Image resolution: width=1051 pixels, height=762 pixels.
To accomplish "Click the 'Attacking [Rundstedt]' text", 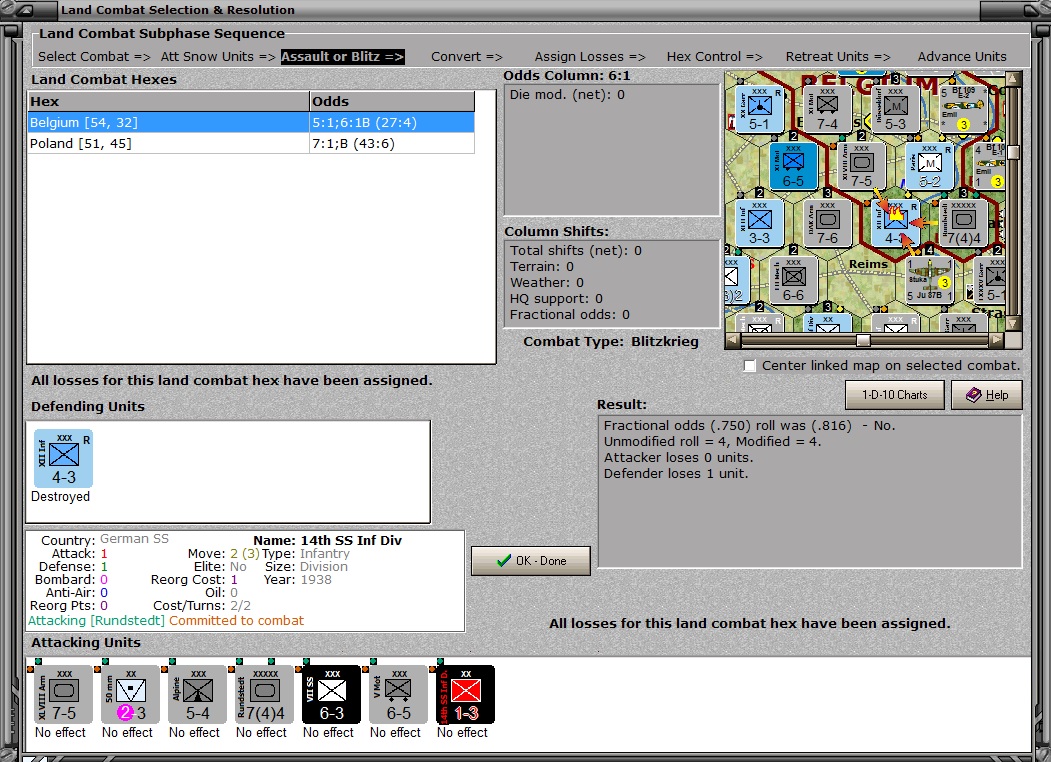I will pos(96,621).
